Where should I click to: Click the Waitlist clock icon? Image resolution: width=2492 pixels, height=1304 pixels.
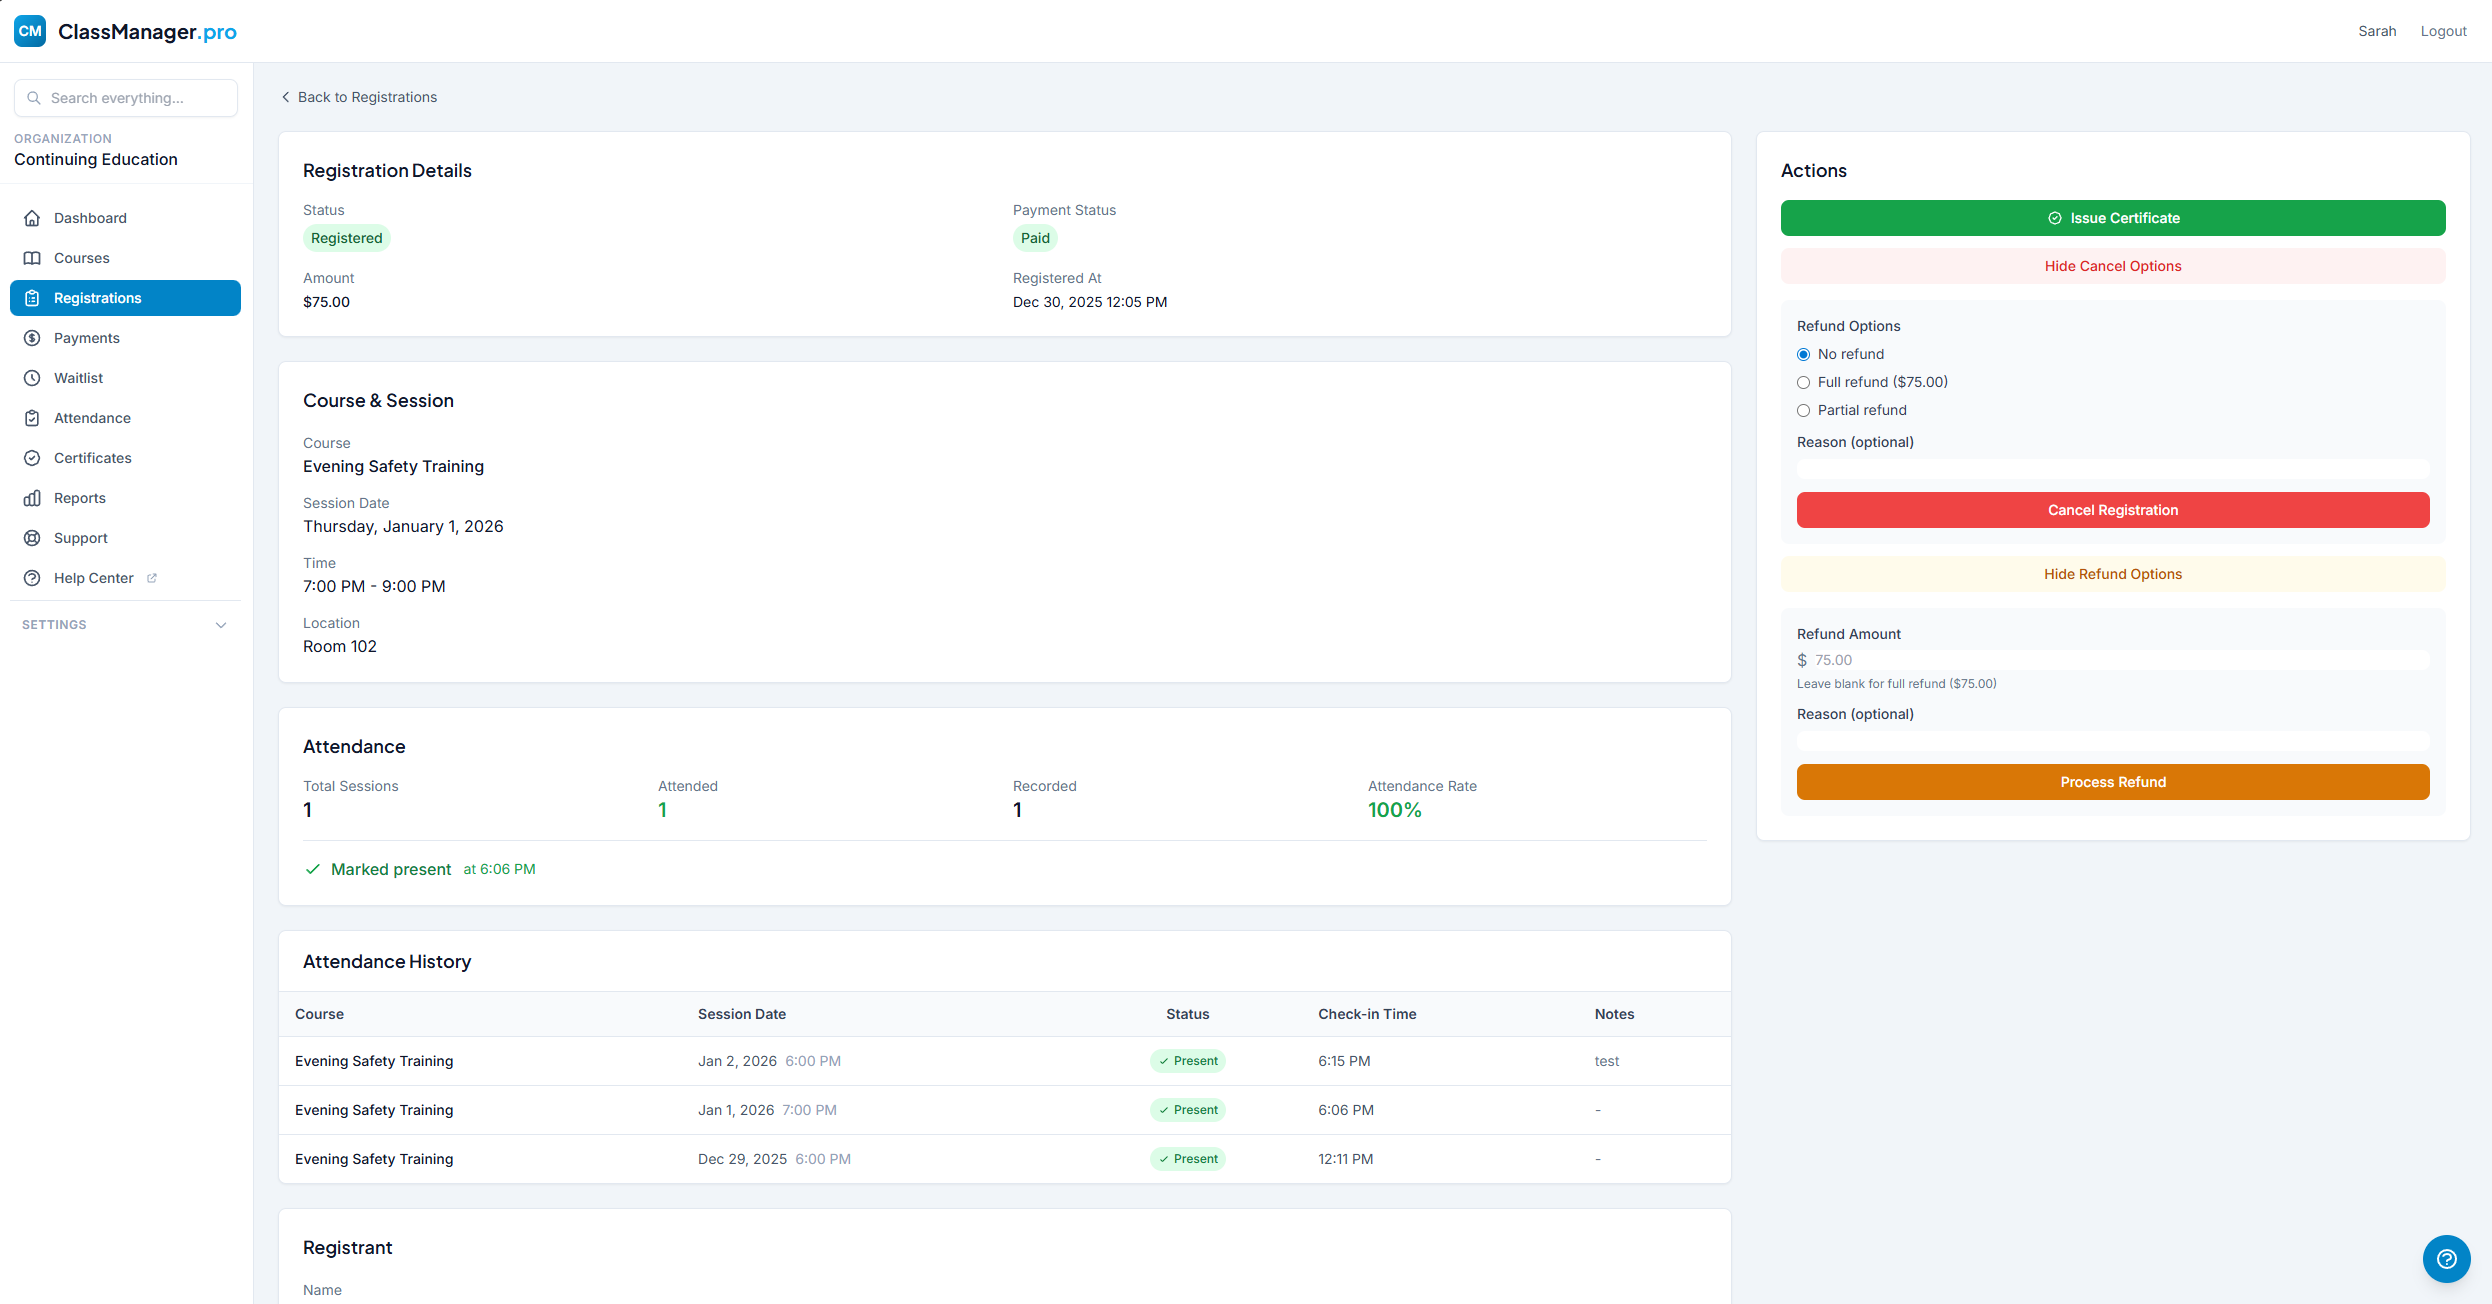pos(32,378)
